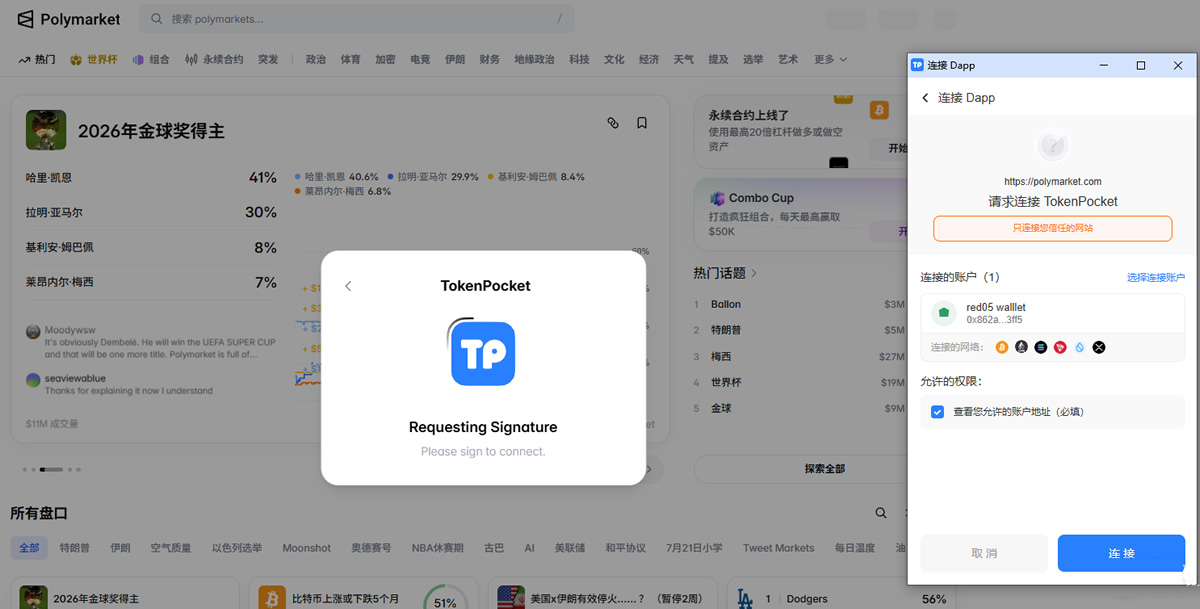Open trending topic 梅西
The image size is (1200, 609).
[799, 356]
